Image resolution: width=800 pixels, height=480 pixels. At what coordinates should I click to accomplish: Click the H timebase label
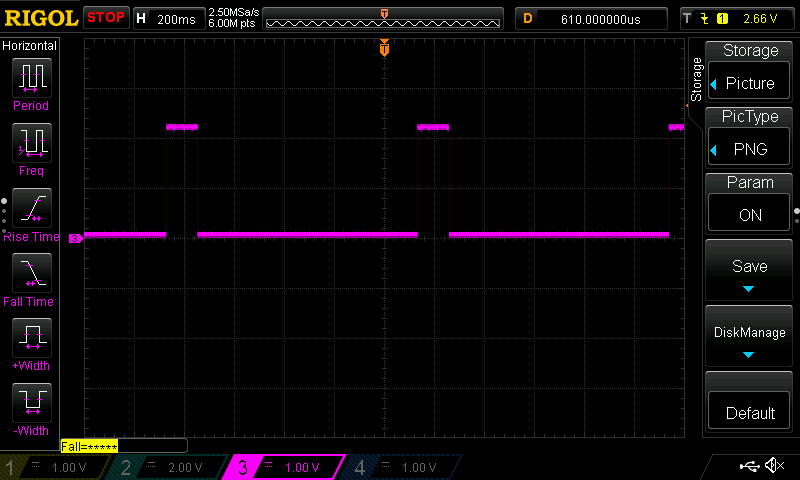[x=141, y=18]
